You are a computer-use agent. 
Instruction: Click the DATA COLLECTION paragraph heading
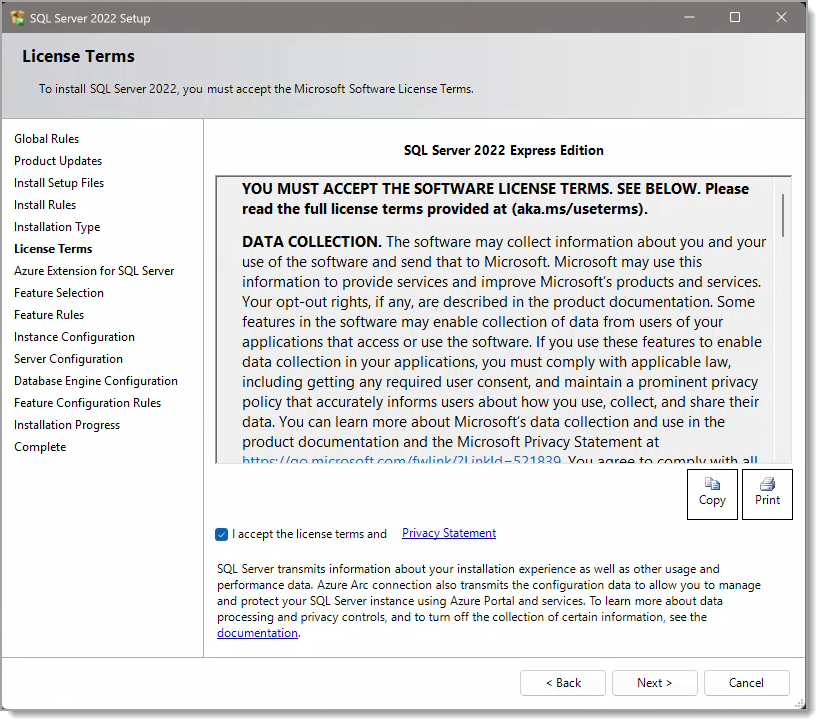point(311,242)
